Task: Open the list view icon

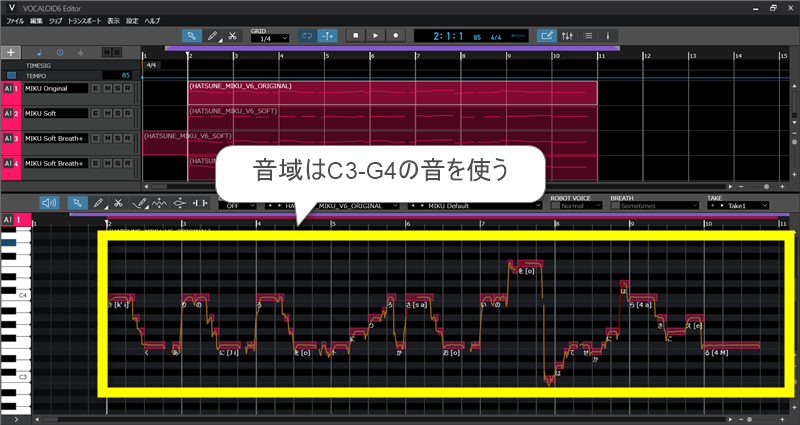Action: point(588,36)
